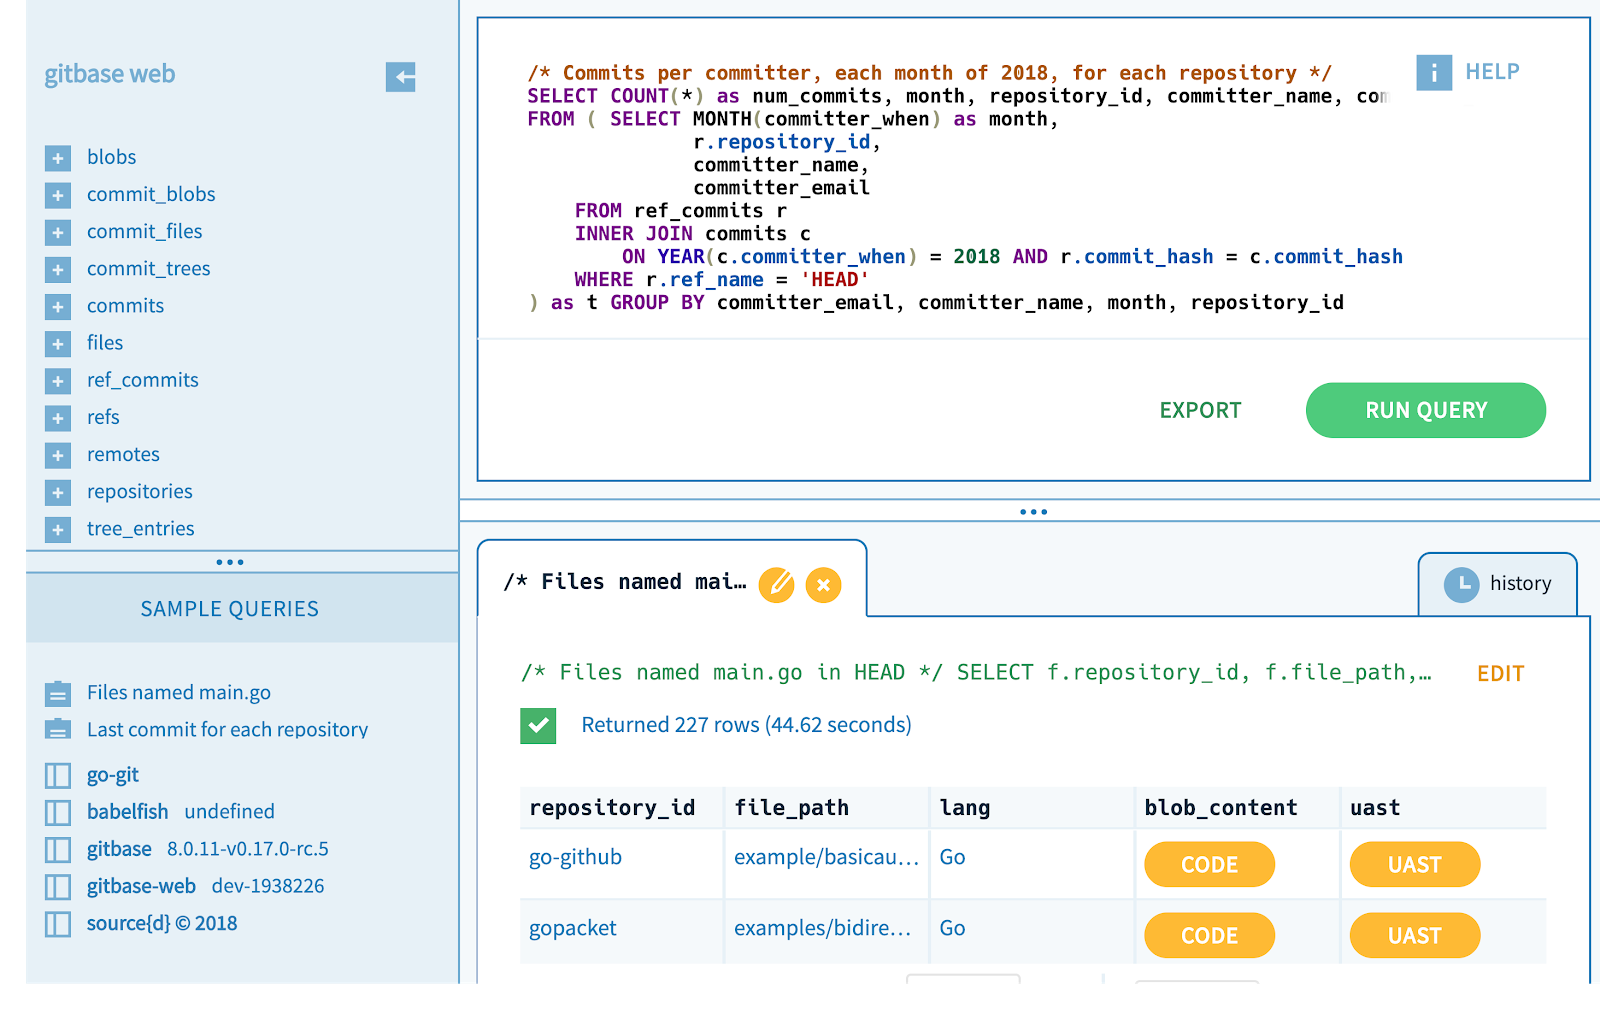
Task: Click the ellipsis divider between query and results panels
Action: [1034, 511]
